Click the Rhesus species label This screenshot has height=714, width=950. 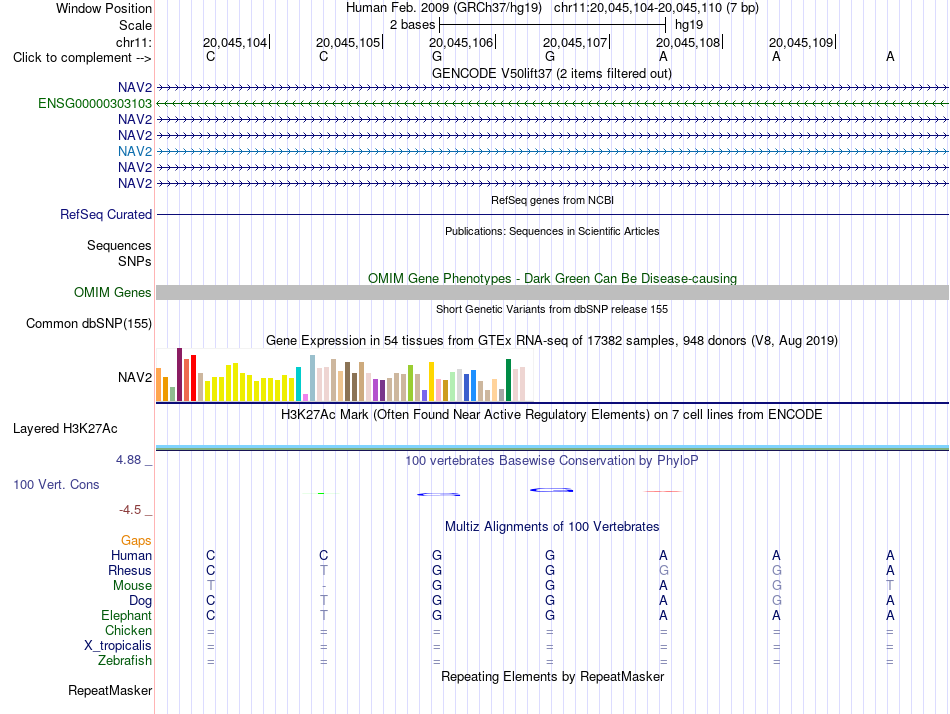pyautogui.click(x=130, y=571)
